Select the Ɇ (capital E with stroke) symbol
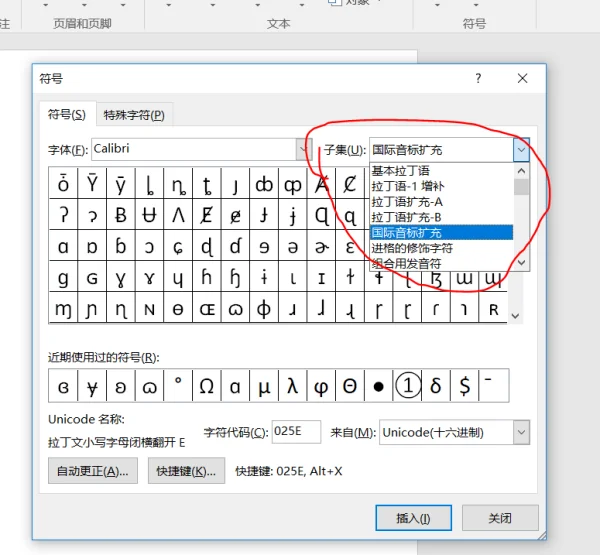The height and width of the screenshot is (555, 600). point(207,215)
